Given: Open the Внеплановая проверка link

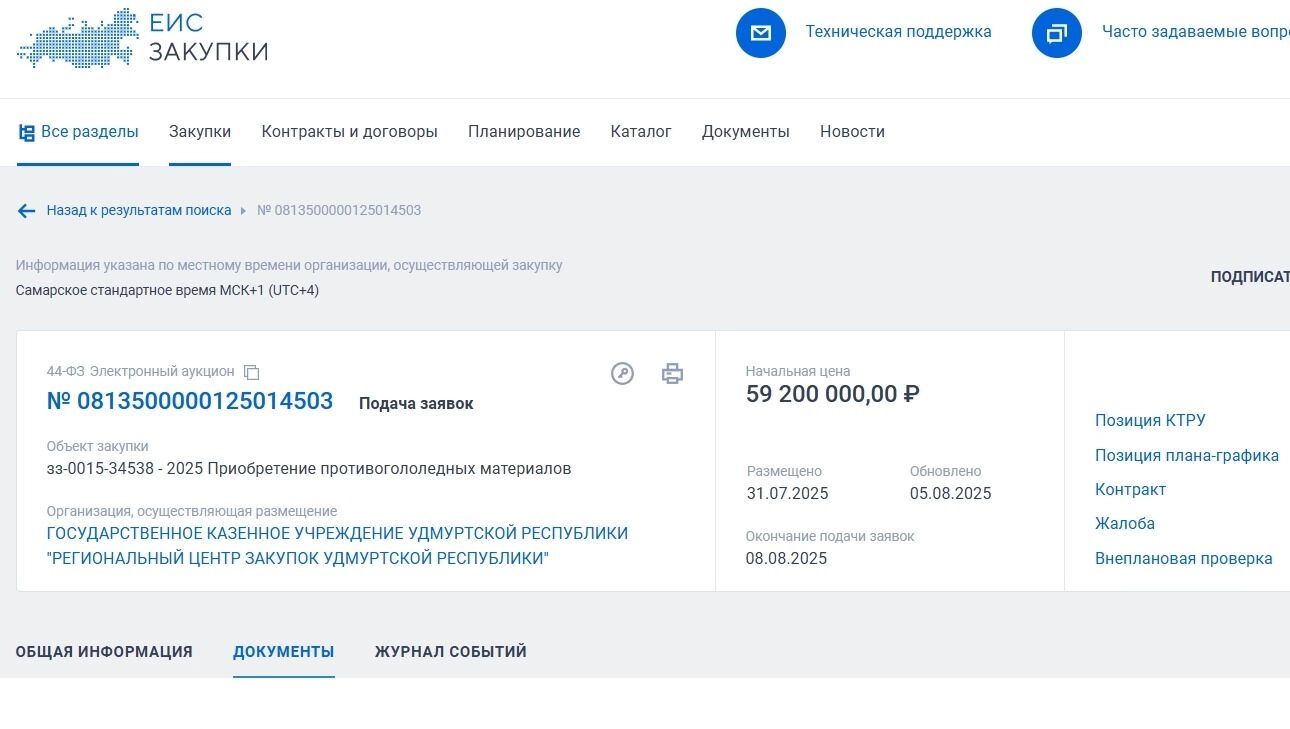Looking at the screenshot, I should point(1183,559).
